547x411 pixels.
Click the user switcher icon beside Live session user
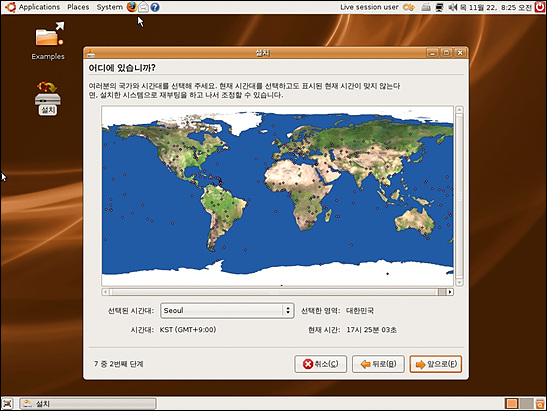coord(409,7)
